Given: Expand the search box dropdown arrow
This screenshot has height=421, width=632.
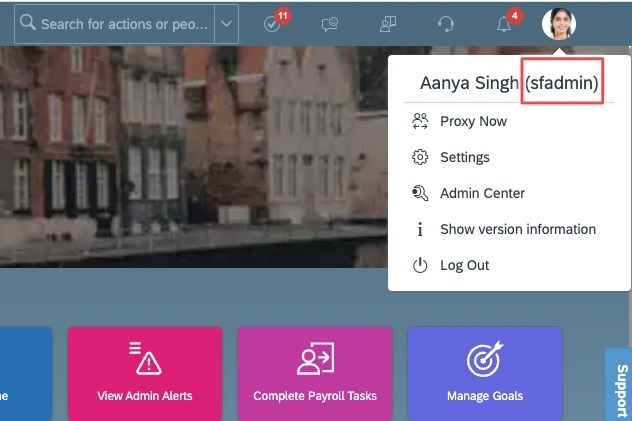Looking at the screenshot, I should point(227,24).
